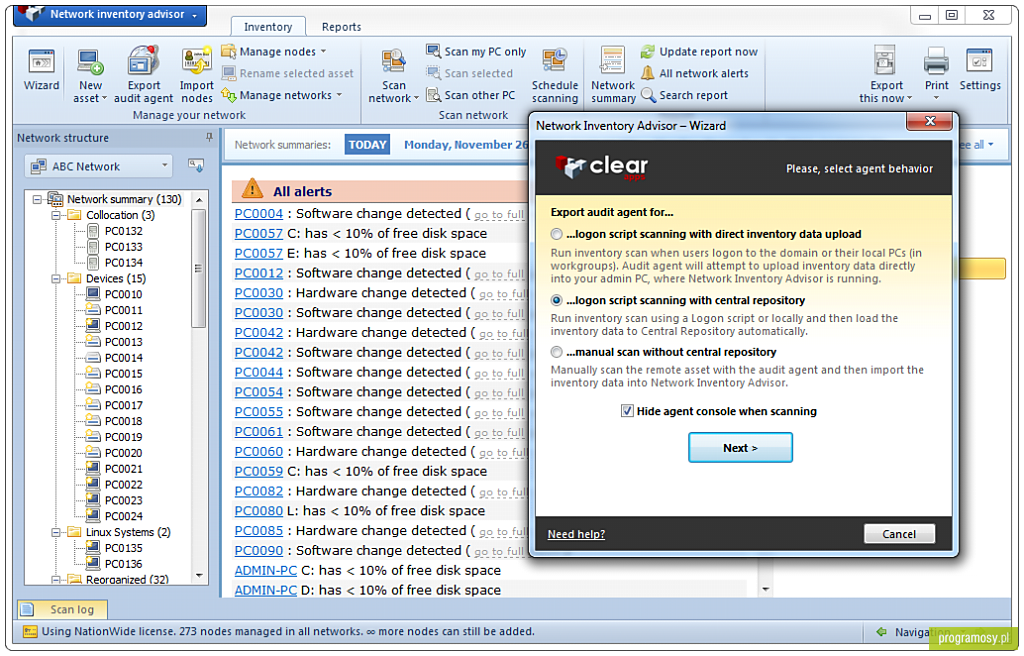Screen dimensions: 1024x656
Task: Select manual scan without central repository
Action: [x=556, y=352]
